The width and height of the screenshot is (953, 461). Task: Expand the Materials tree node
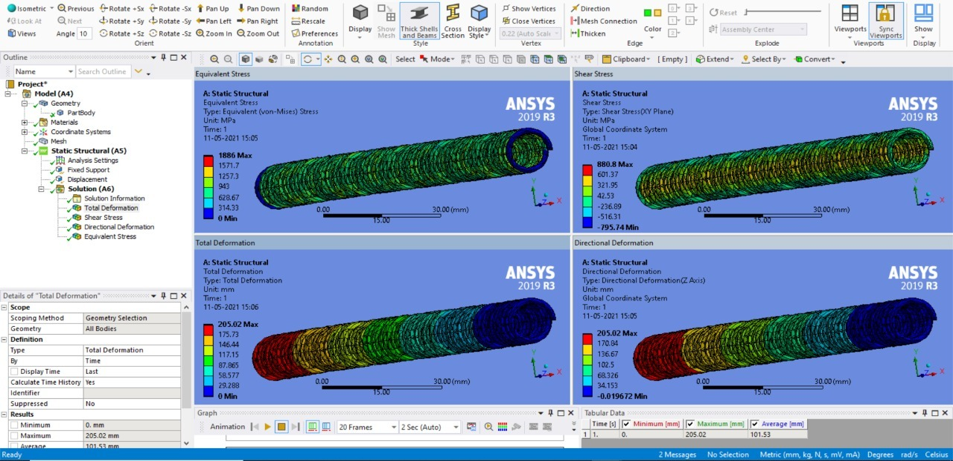[25, 122]
